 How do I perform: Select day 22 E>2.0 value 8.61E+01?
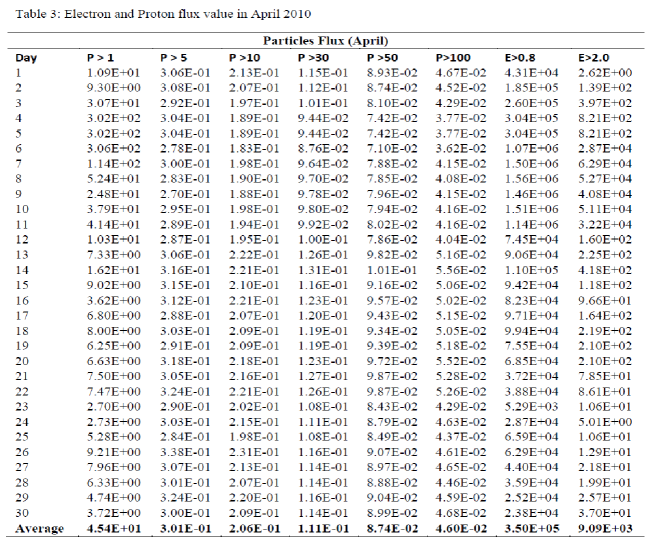coord(605,392)
